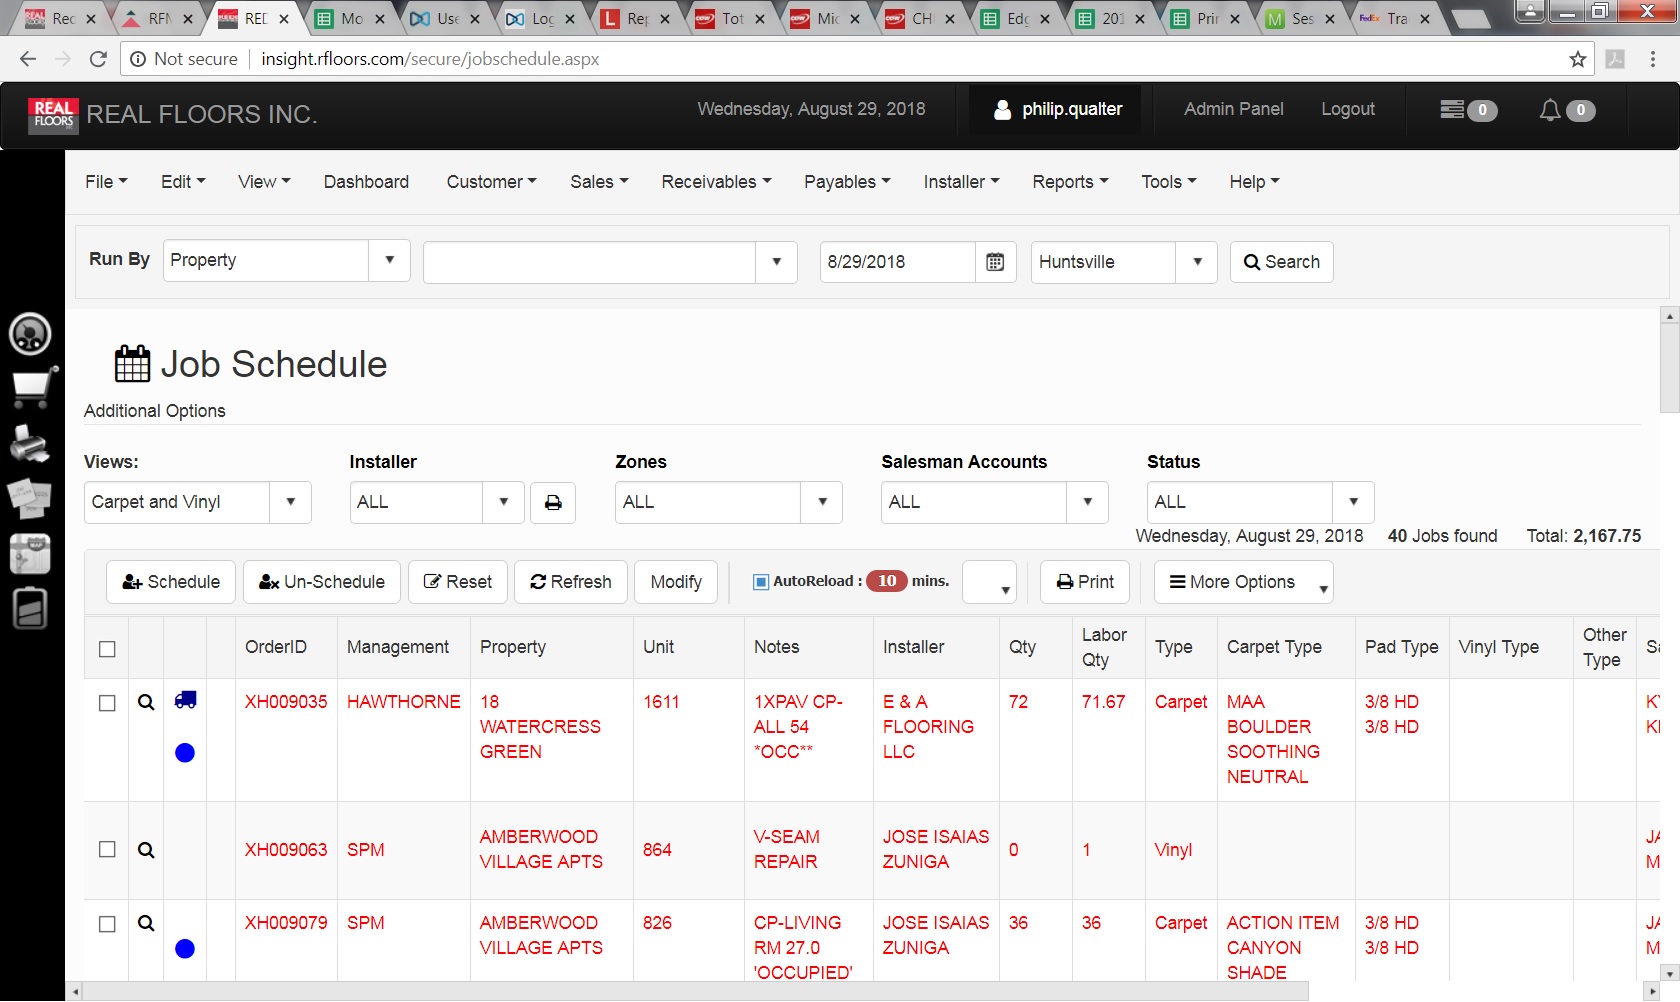Open the Receivables menu
The height and width of the screenshot is (1002, 1680).
pyautogui.click(x=716, y=182)
